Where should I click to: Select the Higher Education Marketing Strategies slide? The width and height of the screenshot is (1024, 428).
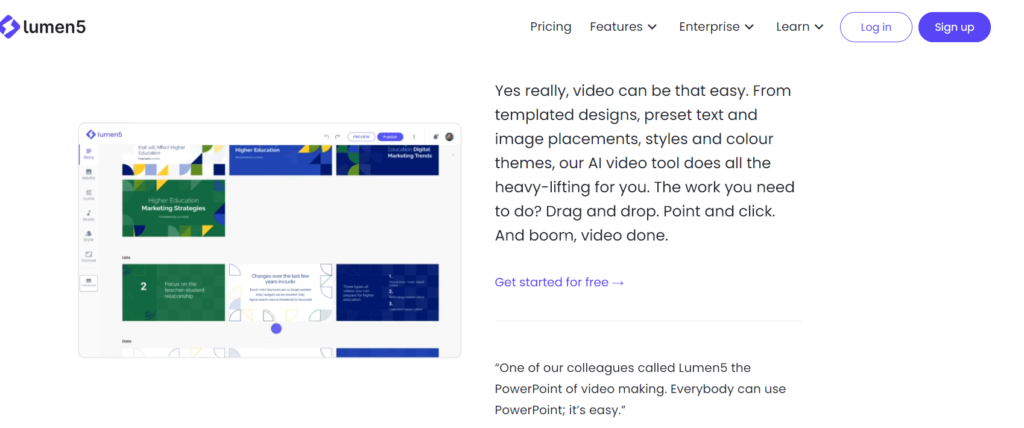point(174,208)
